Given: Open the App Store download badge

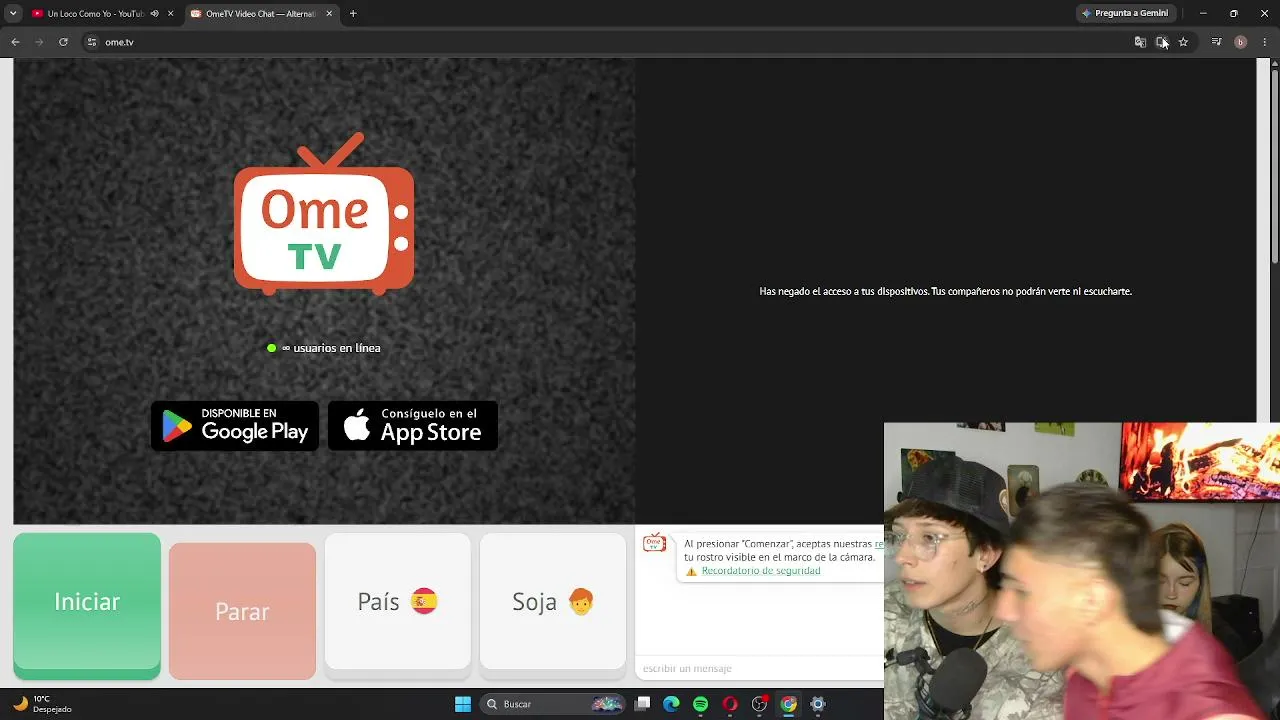Looking at the screenshot, I should (413, 426).
